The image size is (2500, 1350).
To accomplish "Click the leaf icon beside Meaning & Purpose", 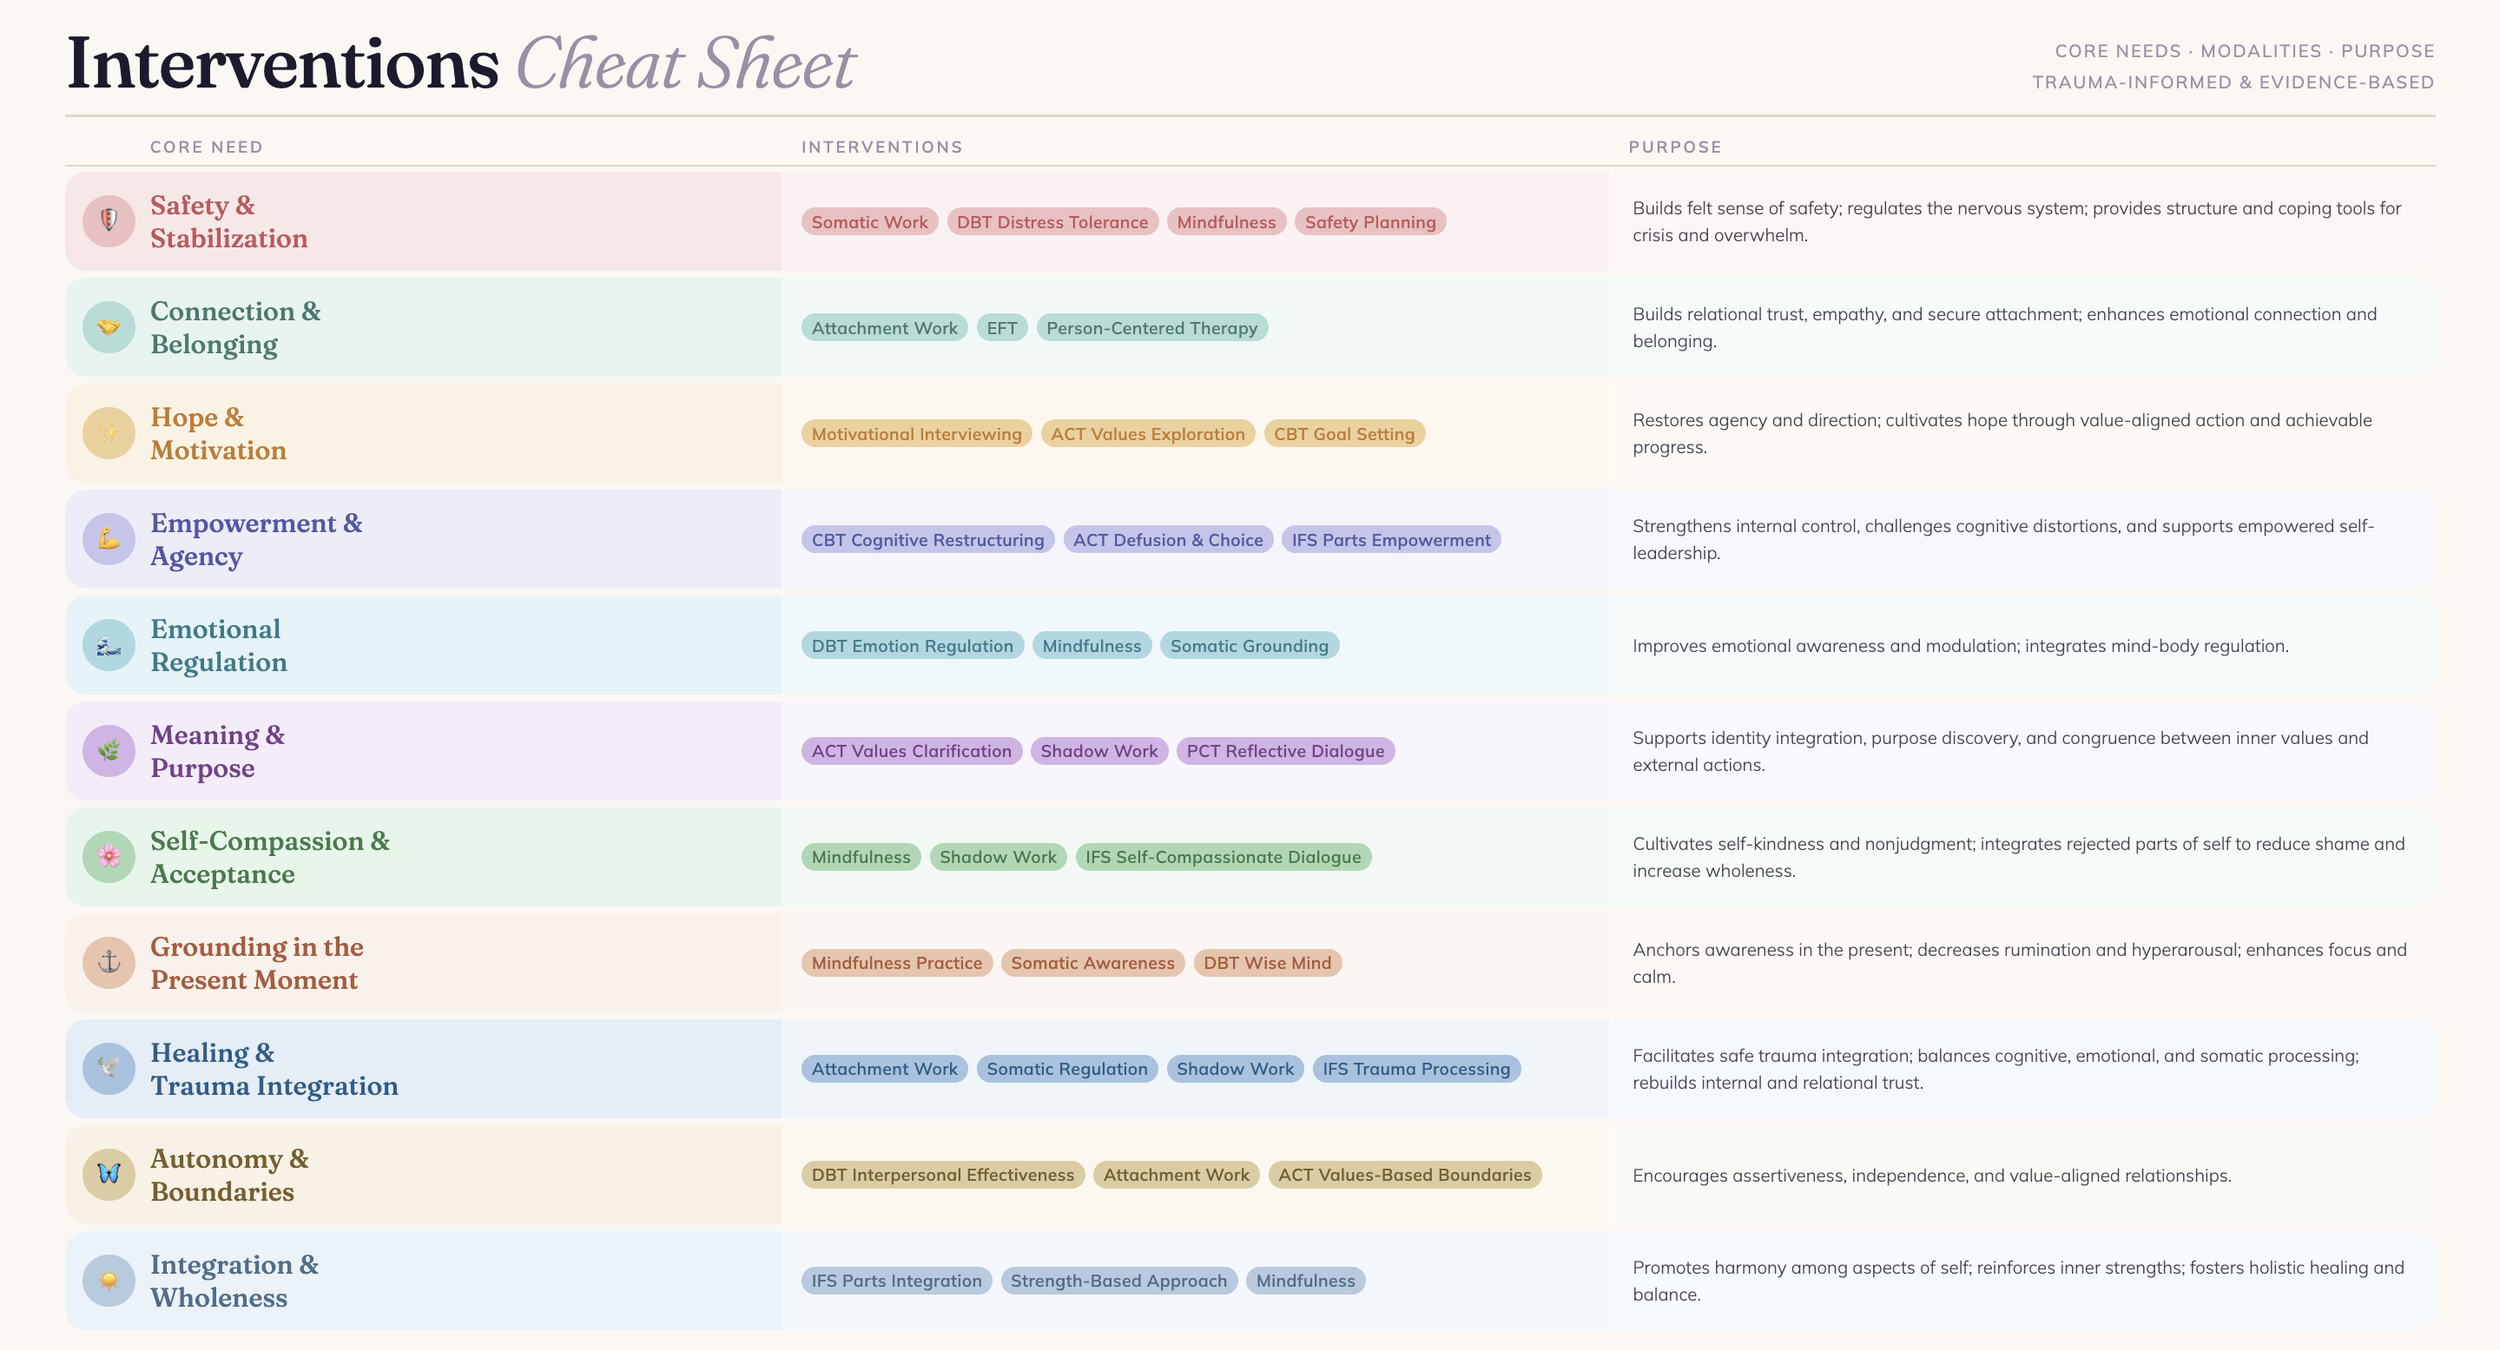I will [110, 751].
